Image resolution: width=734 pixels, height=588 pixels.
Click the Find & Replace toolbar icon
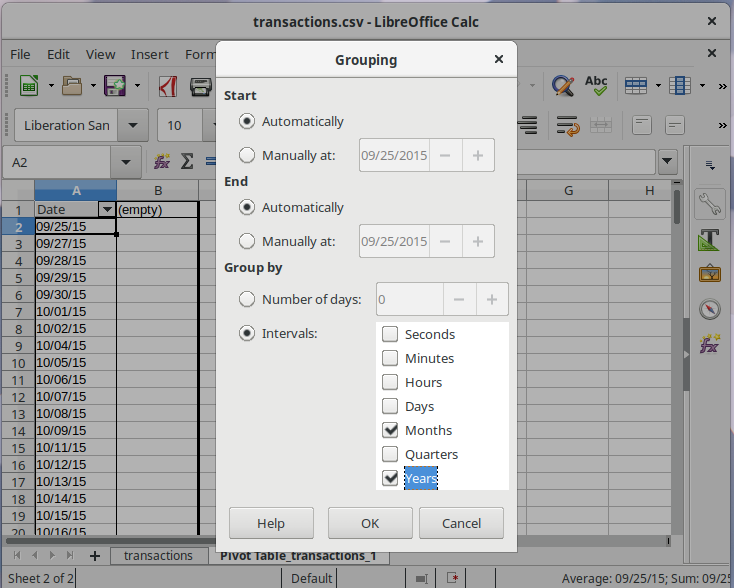pyautogui.click(x=562, y=86)
